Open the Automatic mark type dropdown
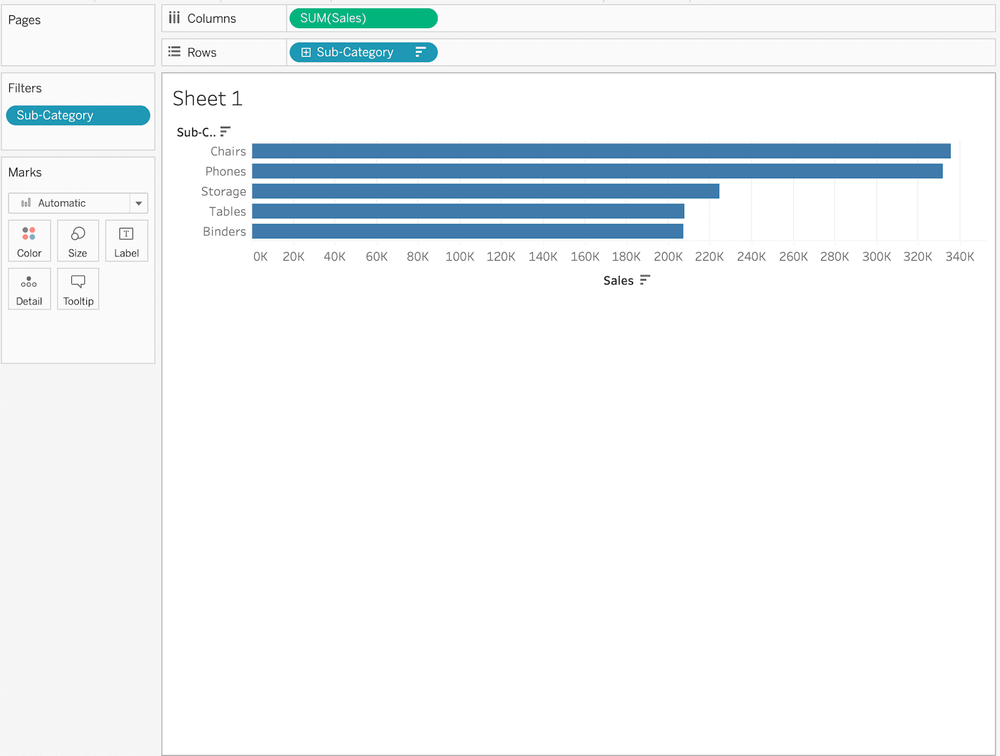 point(68,203)
